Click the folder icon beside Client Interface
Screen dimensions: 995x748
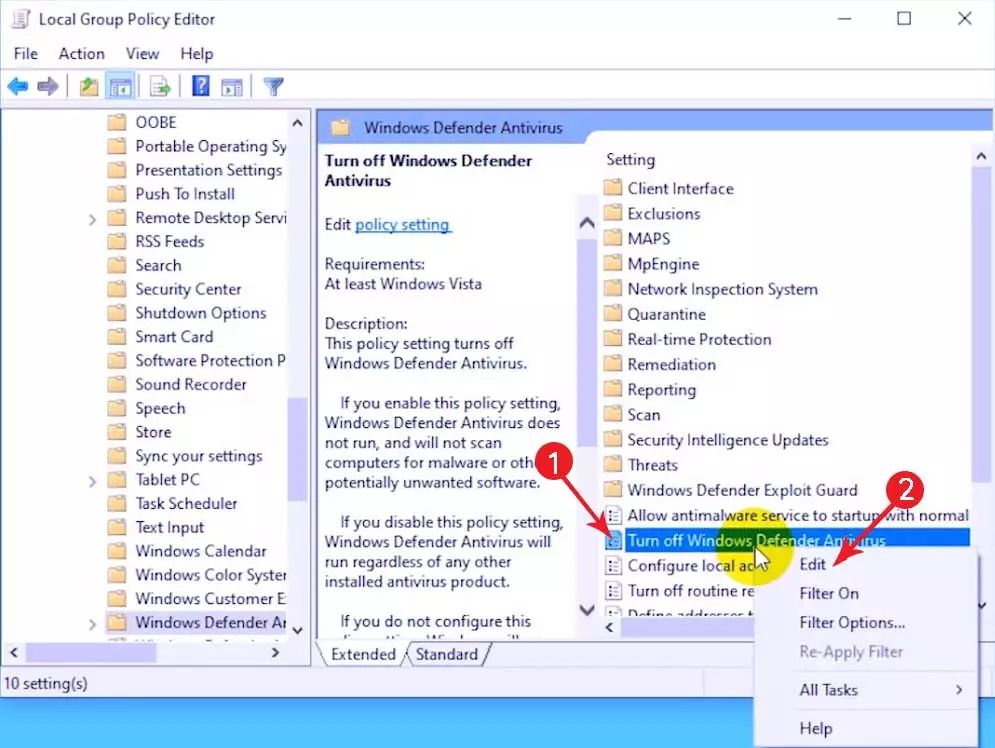(x=612, y=188)
